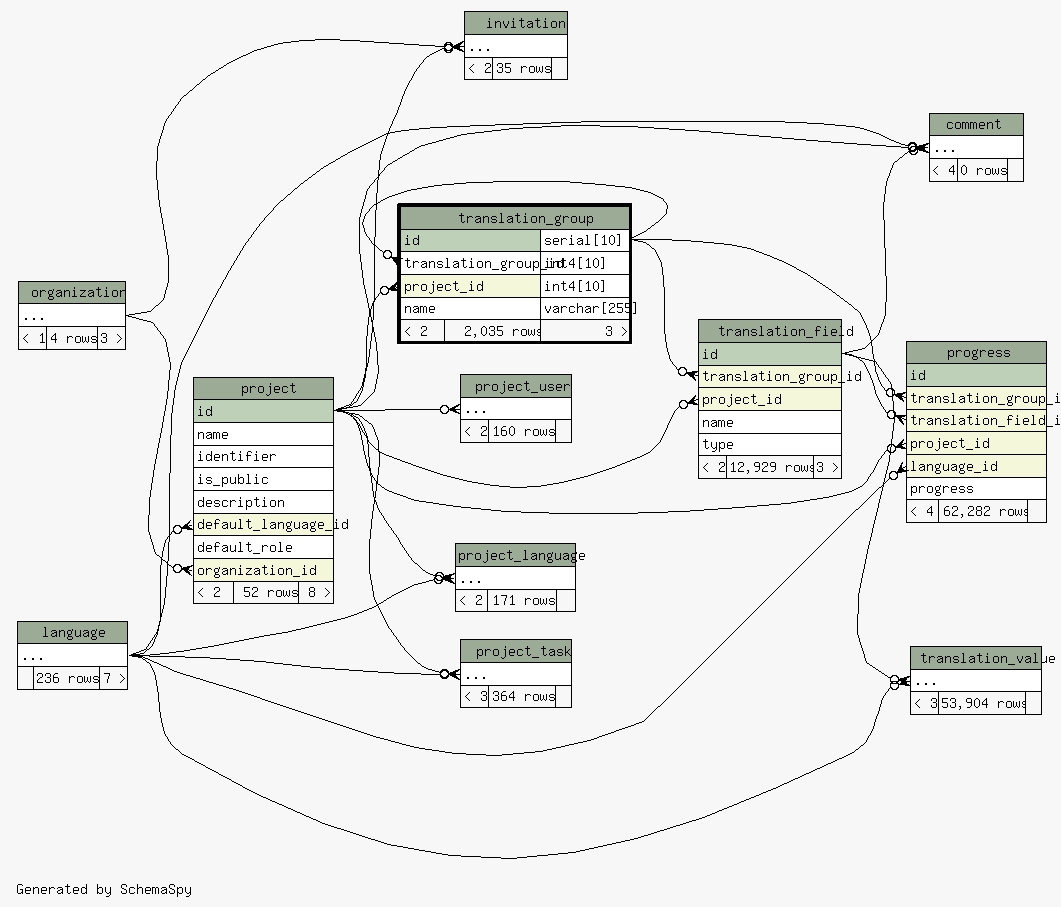Open the project_task table header
Screen dimensions: 1061x907
516,651
